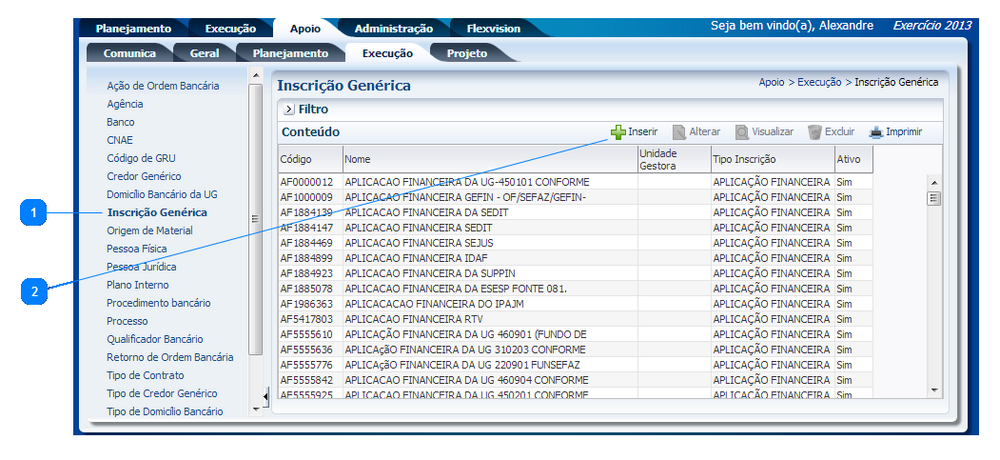Select the Projeto sub-tab
1000x460 pixels.
pyautogui.click(x=467, y=53)
